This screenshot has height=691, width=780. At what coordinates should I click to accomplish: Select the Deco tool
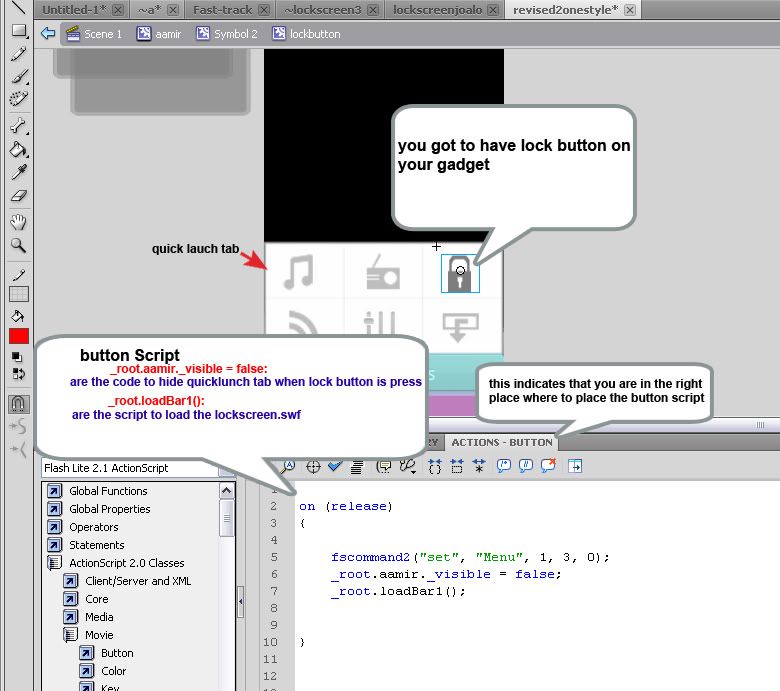tap(19, 99)
